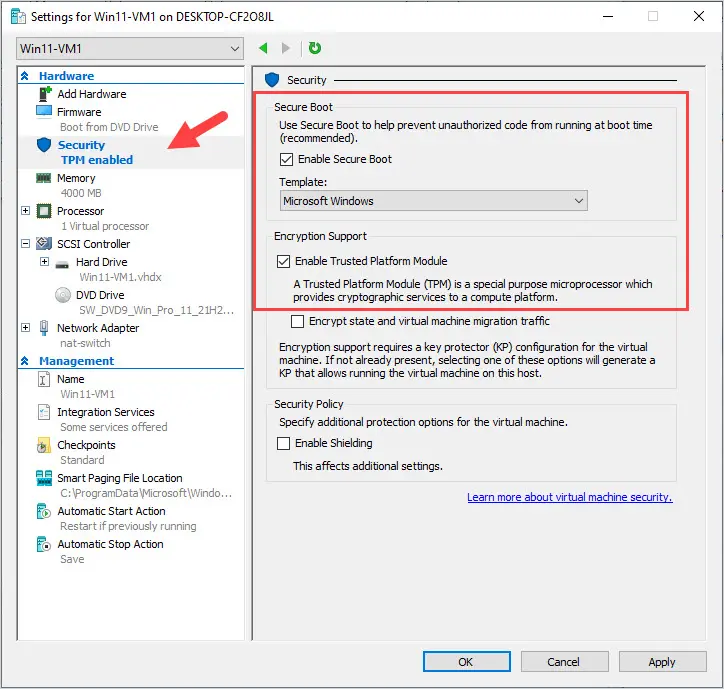Toggle Enable Secure Boot checkbox
Image resolution: width=724 pixels, height=689 pixels.
(286, 159)
